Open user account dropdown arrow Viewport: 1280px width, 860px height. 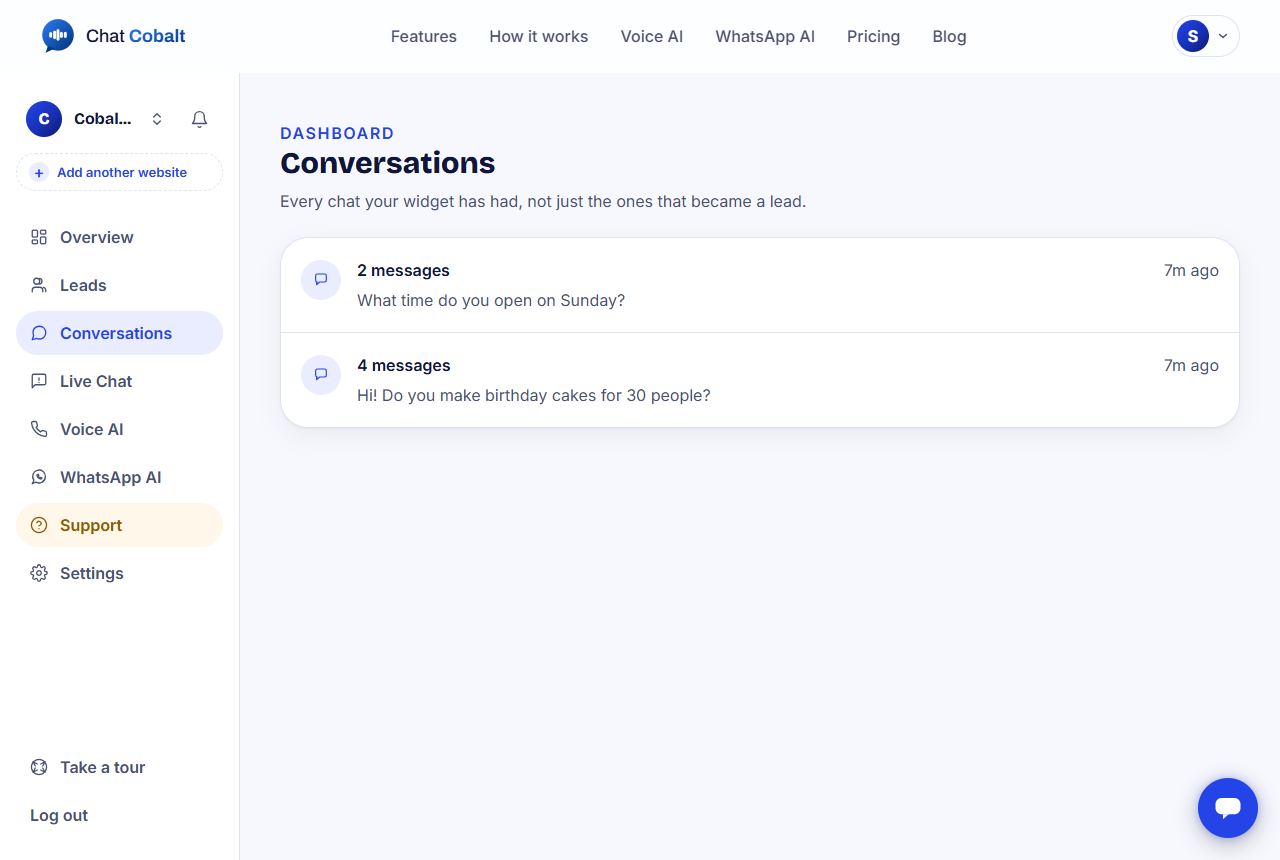(x=1223, y=36)
